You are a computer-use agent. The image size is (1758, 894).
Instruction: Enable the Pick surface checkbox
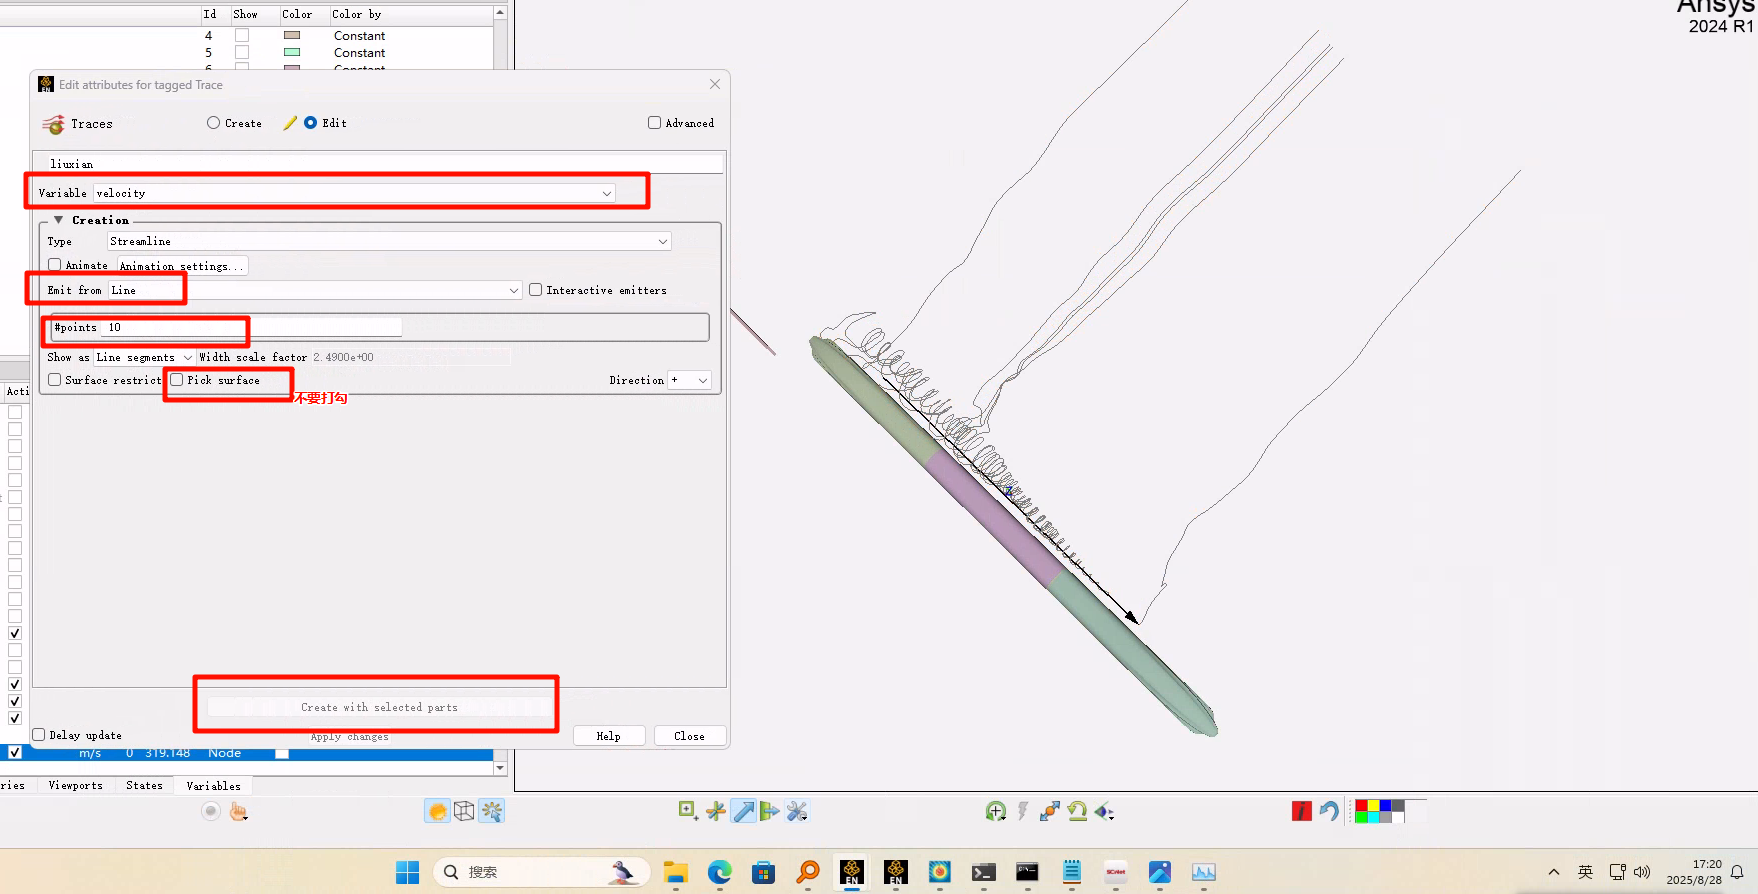pyautogui.click(x=177, y=380)
